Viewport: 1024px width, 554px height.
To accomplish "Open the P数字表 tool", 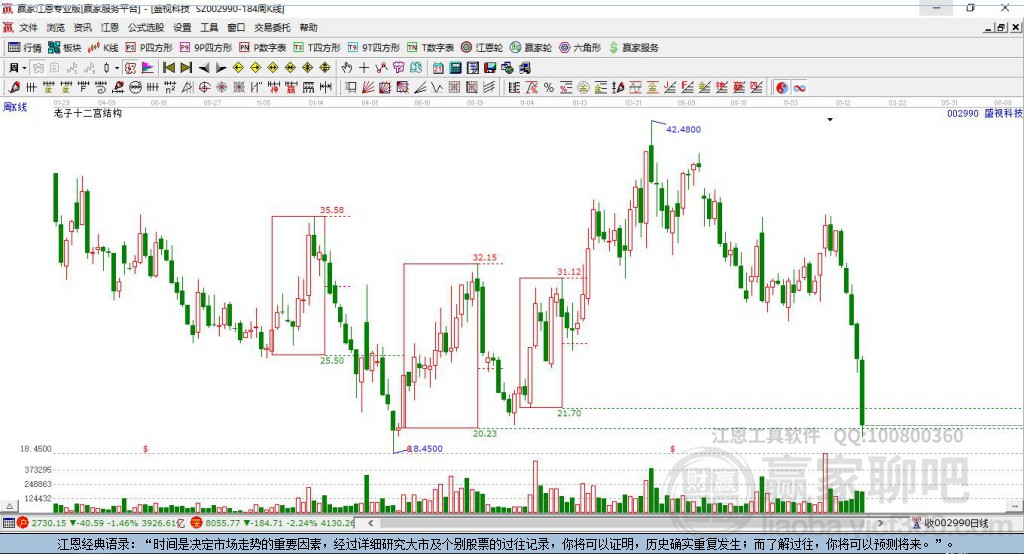I will click(x=263, y=48).
